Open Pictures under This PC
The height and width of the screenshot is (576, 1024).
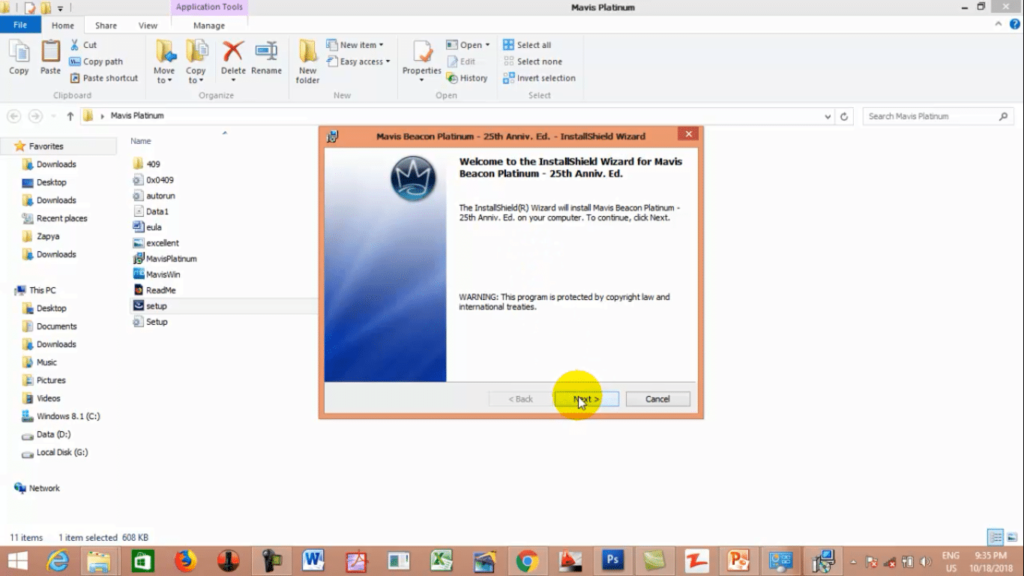tap(44, 380)
